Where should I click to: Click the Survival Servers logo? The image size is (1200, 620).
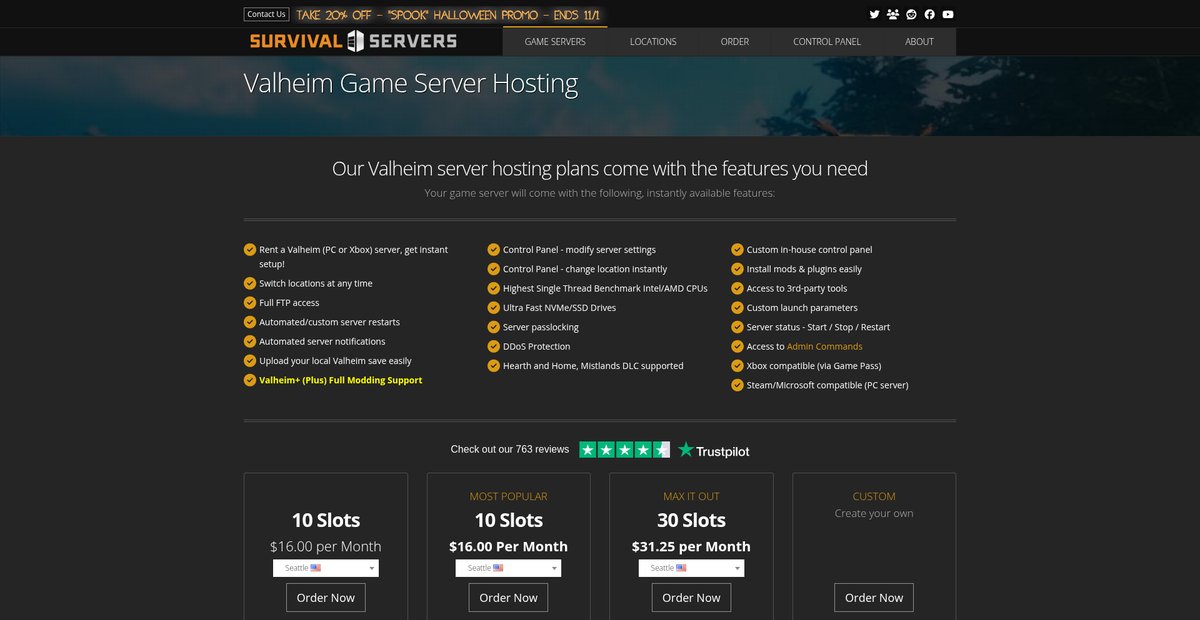point(353,41)
